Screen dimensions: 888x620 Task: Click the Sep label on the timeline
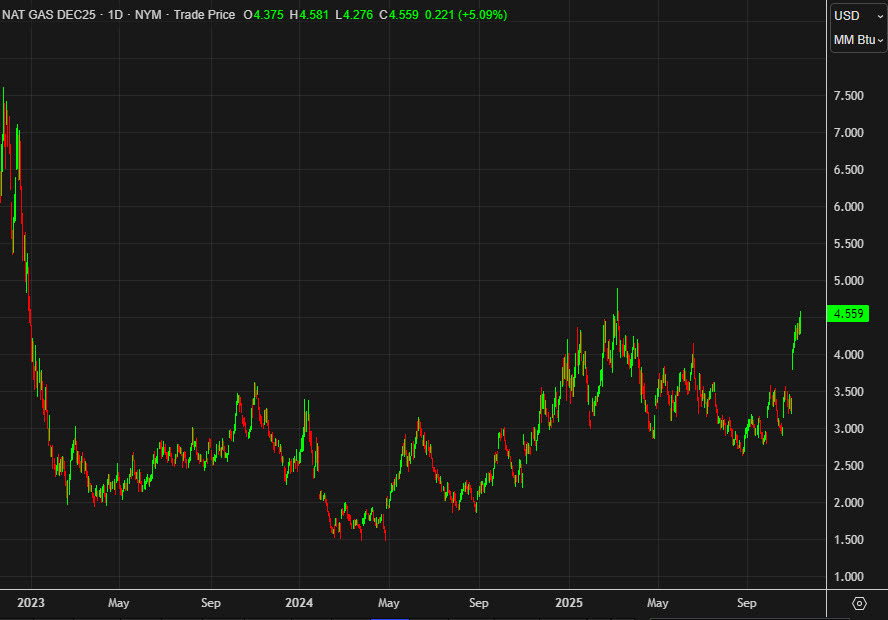(x=747, y=603)
